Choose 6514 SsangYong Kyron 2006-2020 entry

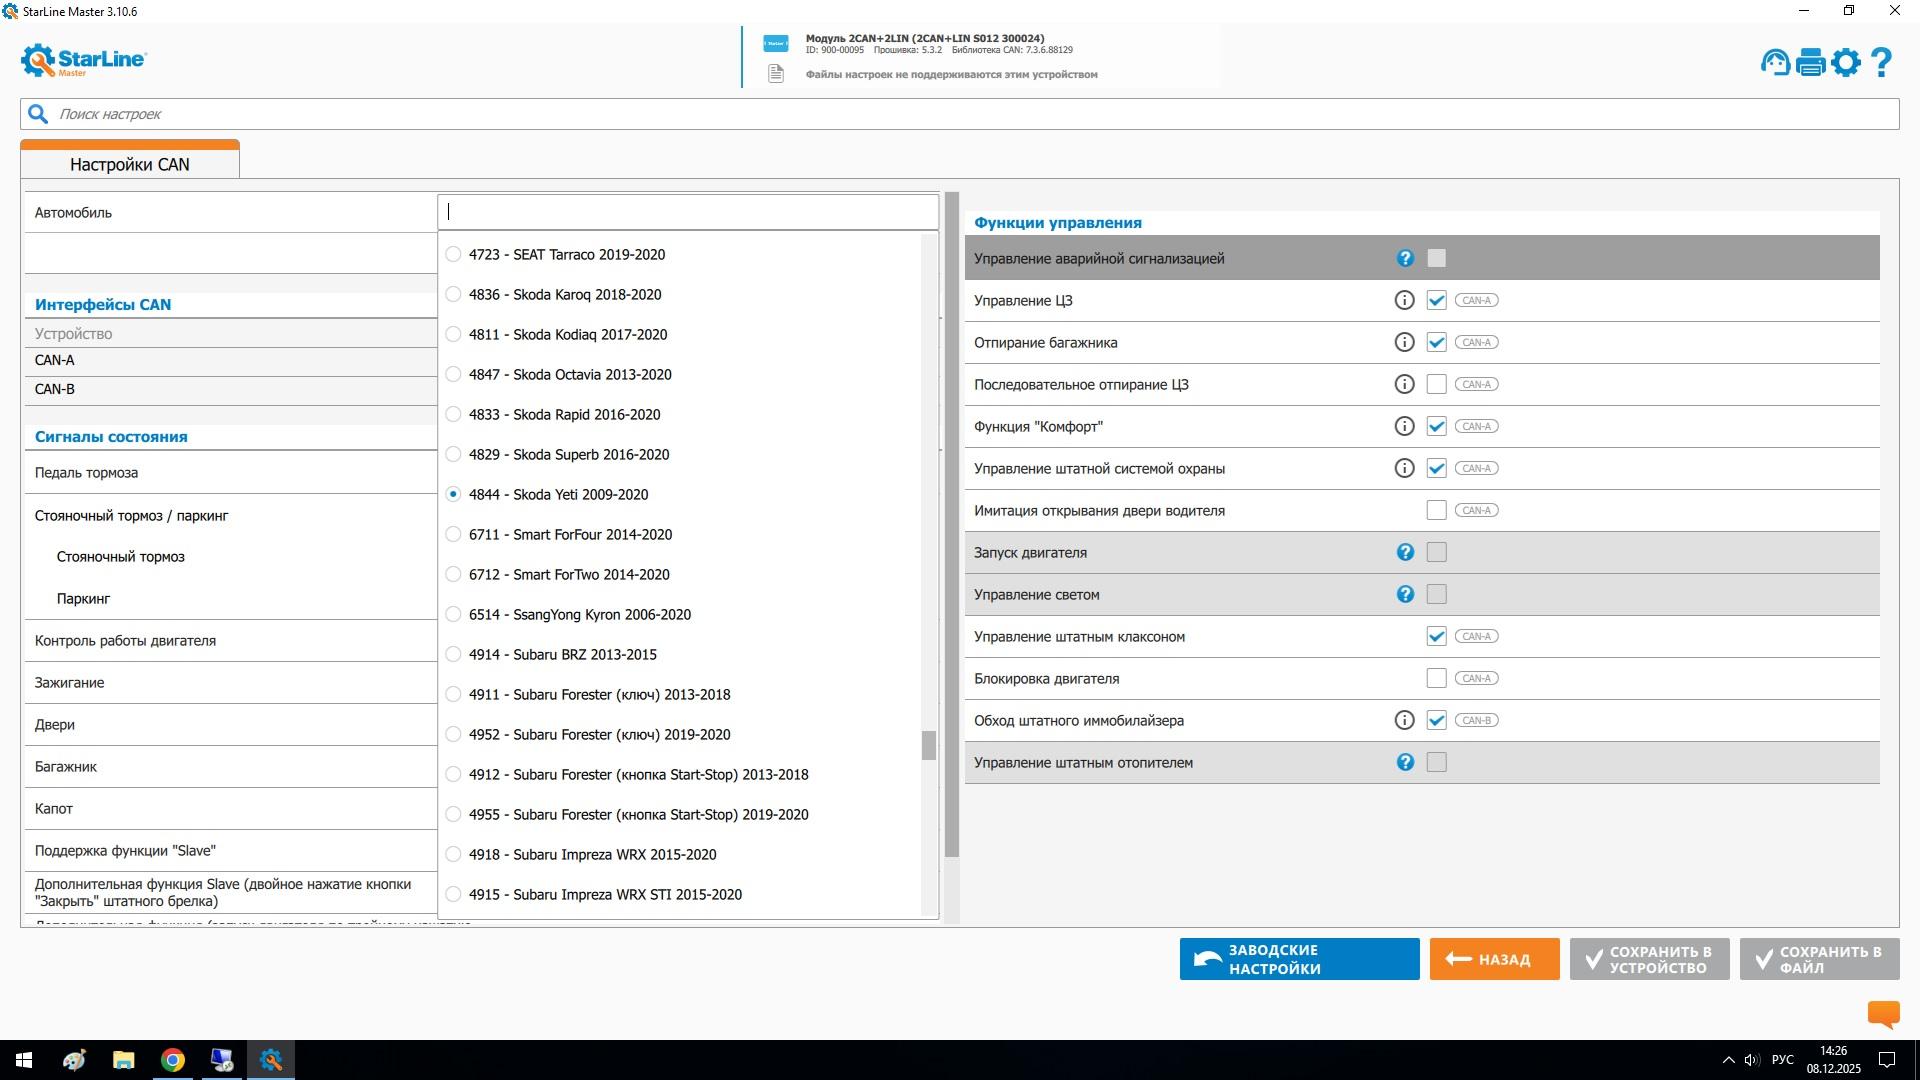(x=454, y=614)
